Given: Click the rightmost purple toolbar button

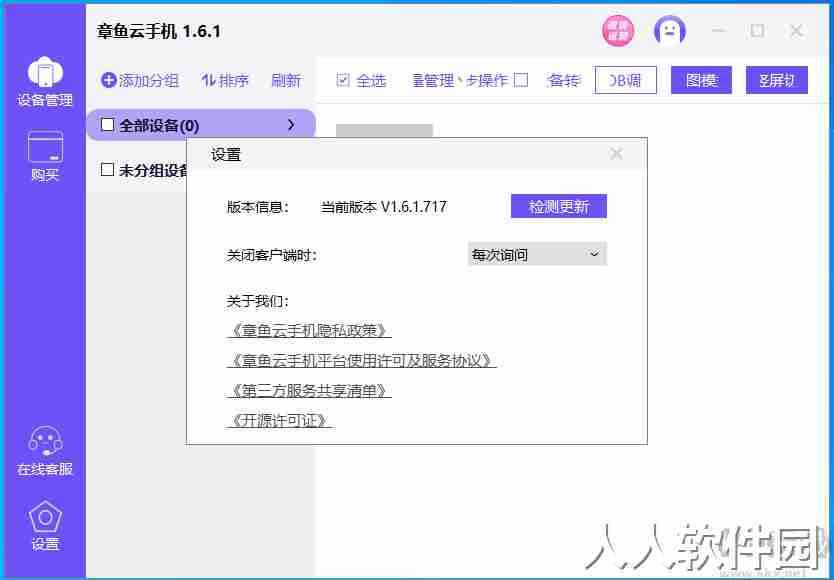Looking at the screenshot, I should pyautogui.click(x=777, y=80).
